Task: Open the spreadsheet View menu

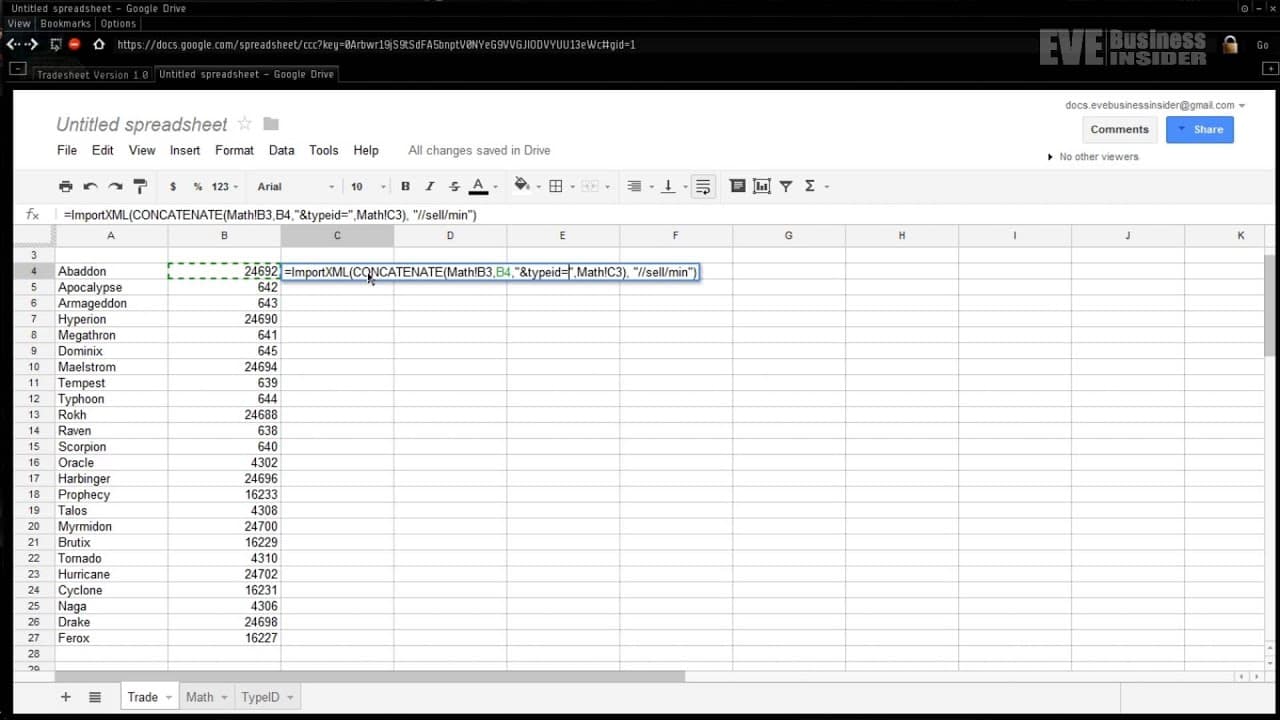Action: [142, 150]
